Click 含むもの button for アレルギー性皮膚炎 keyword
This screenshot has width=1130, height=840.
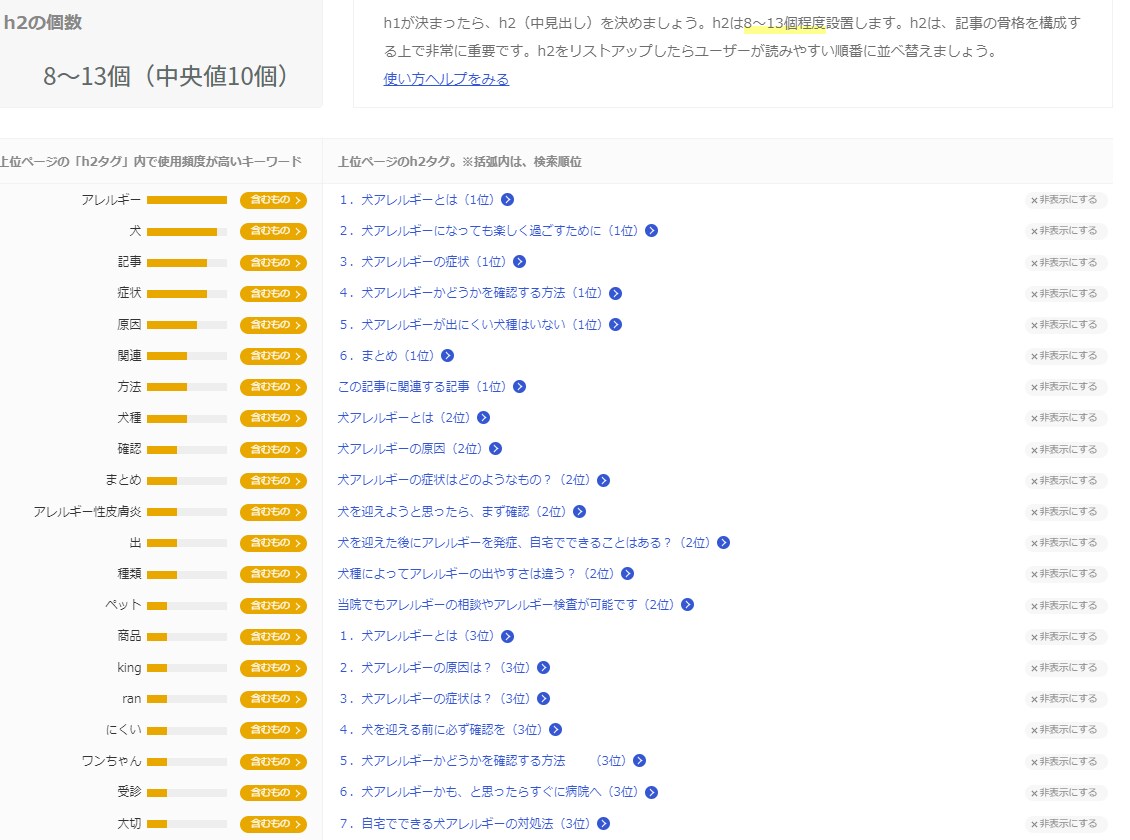[274, 511]
